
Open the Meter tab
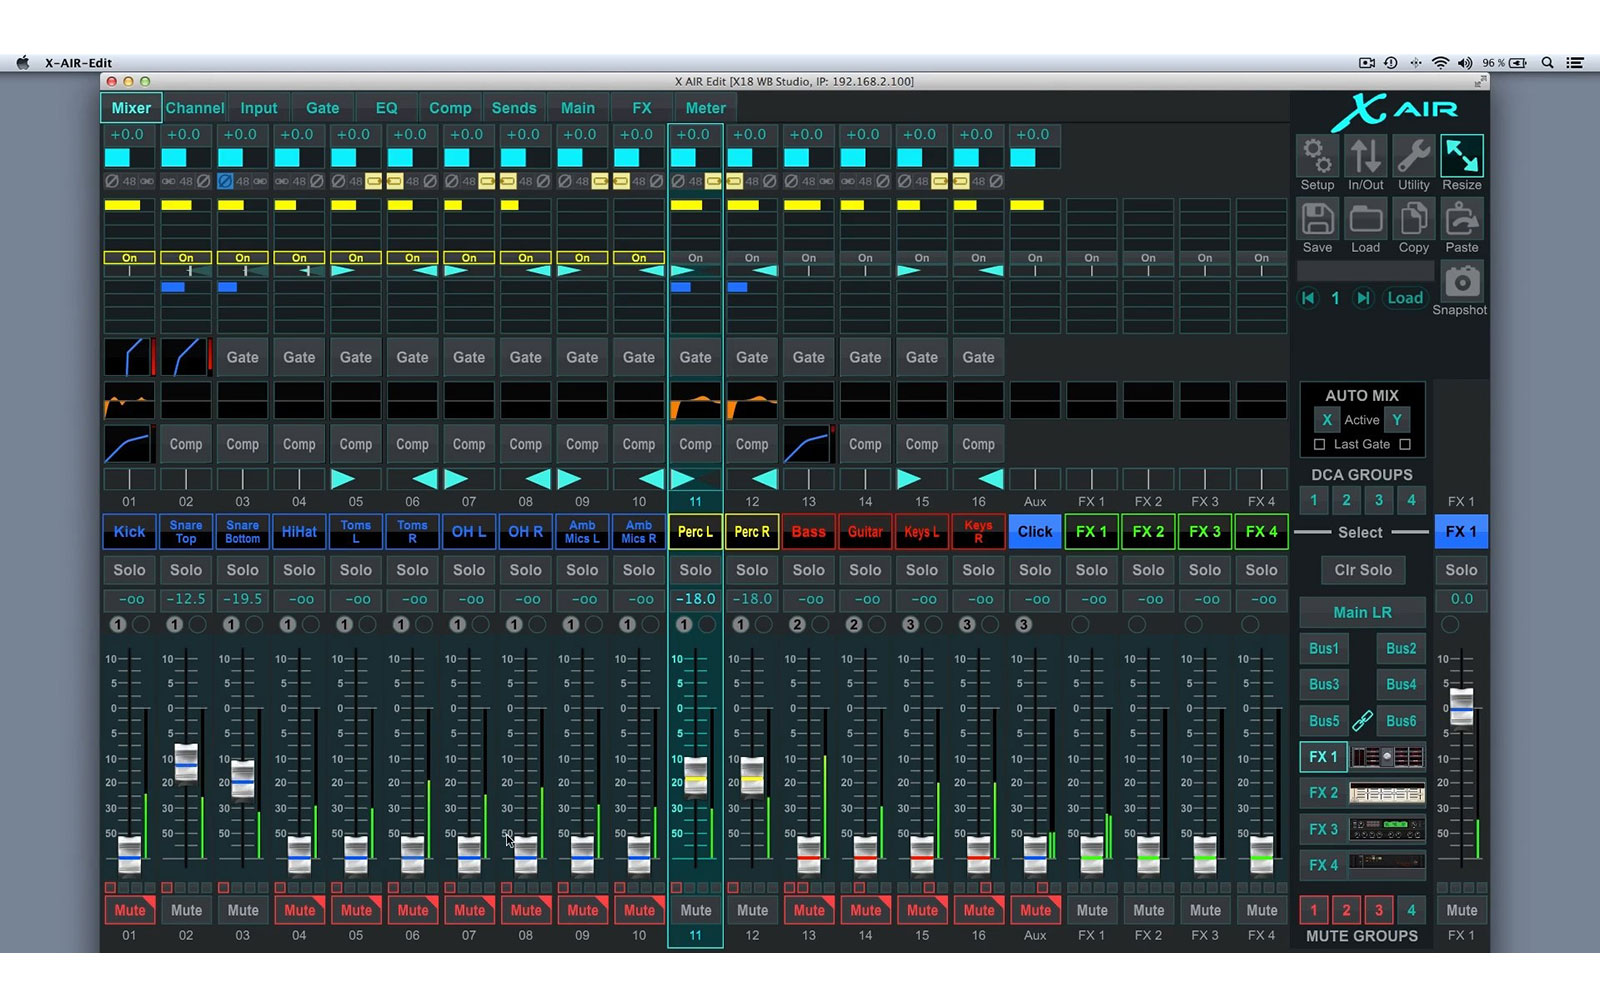point(705,108)
